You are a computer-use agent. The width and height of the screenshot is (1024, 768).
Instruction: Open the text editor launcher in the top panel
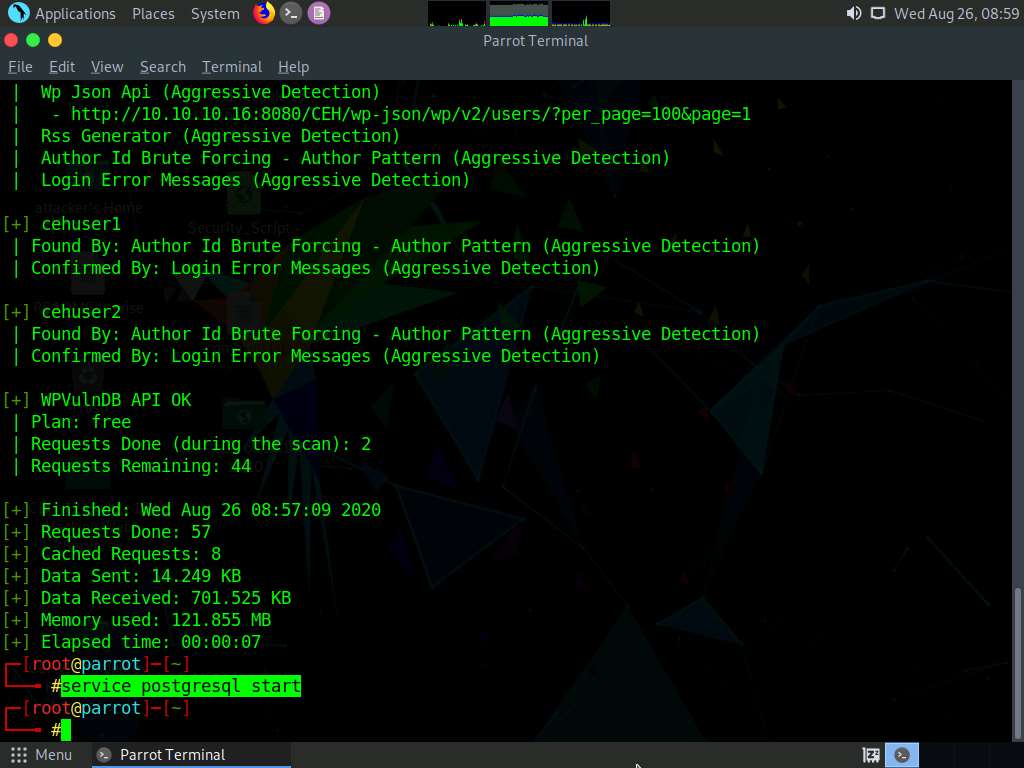[x=317, y=13]
